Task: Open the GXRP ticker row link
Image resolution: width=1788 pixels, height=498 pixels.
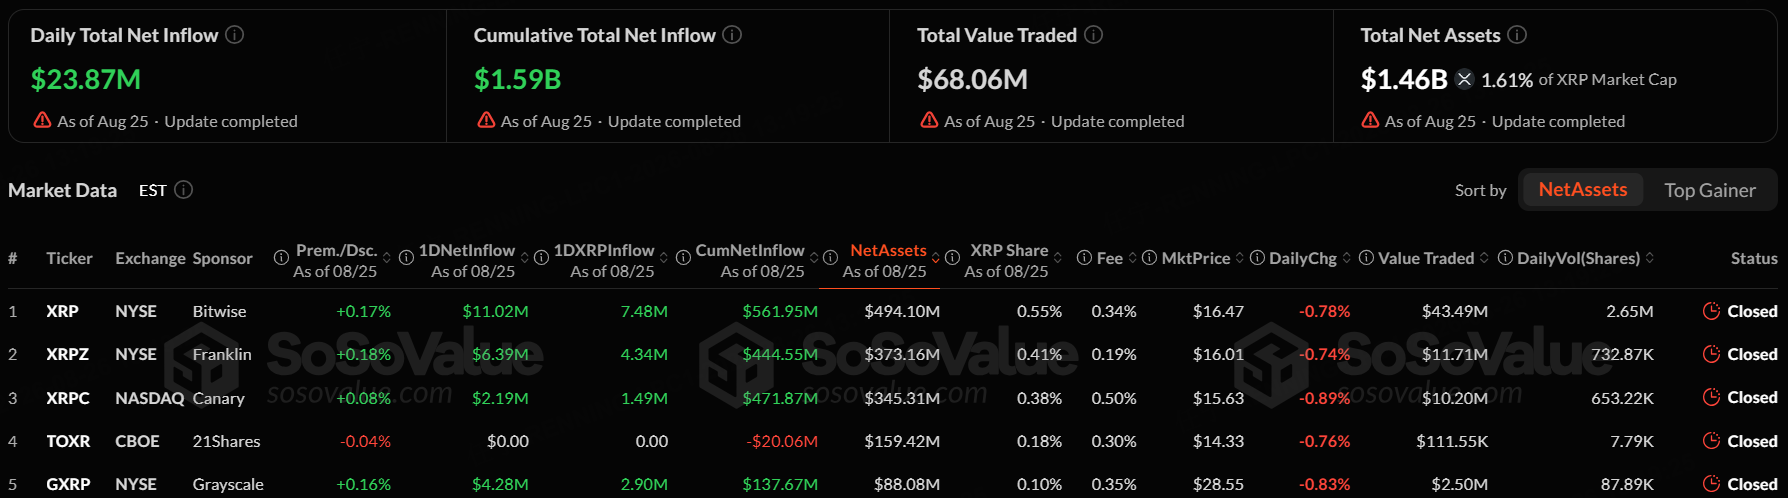Action: pyautogui.click(x=68, y=484)
